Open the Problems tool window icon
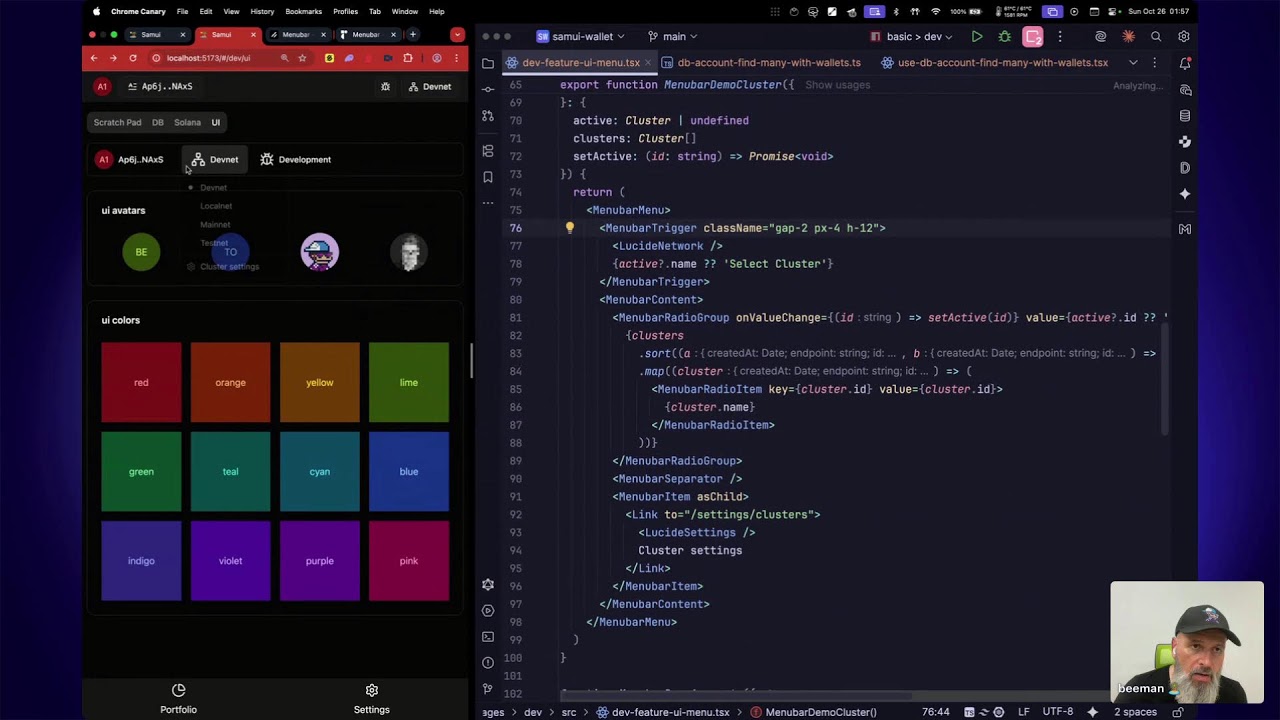The width and height of the screenshot is (1280, 720). click(488, 662)
